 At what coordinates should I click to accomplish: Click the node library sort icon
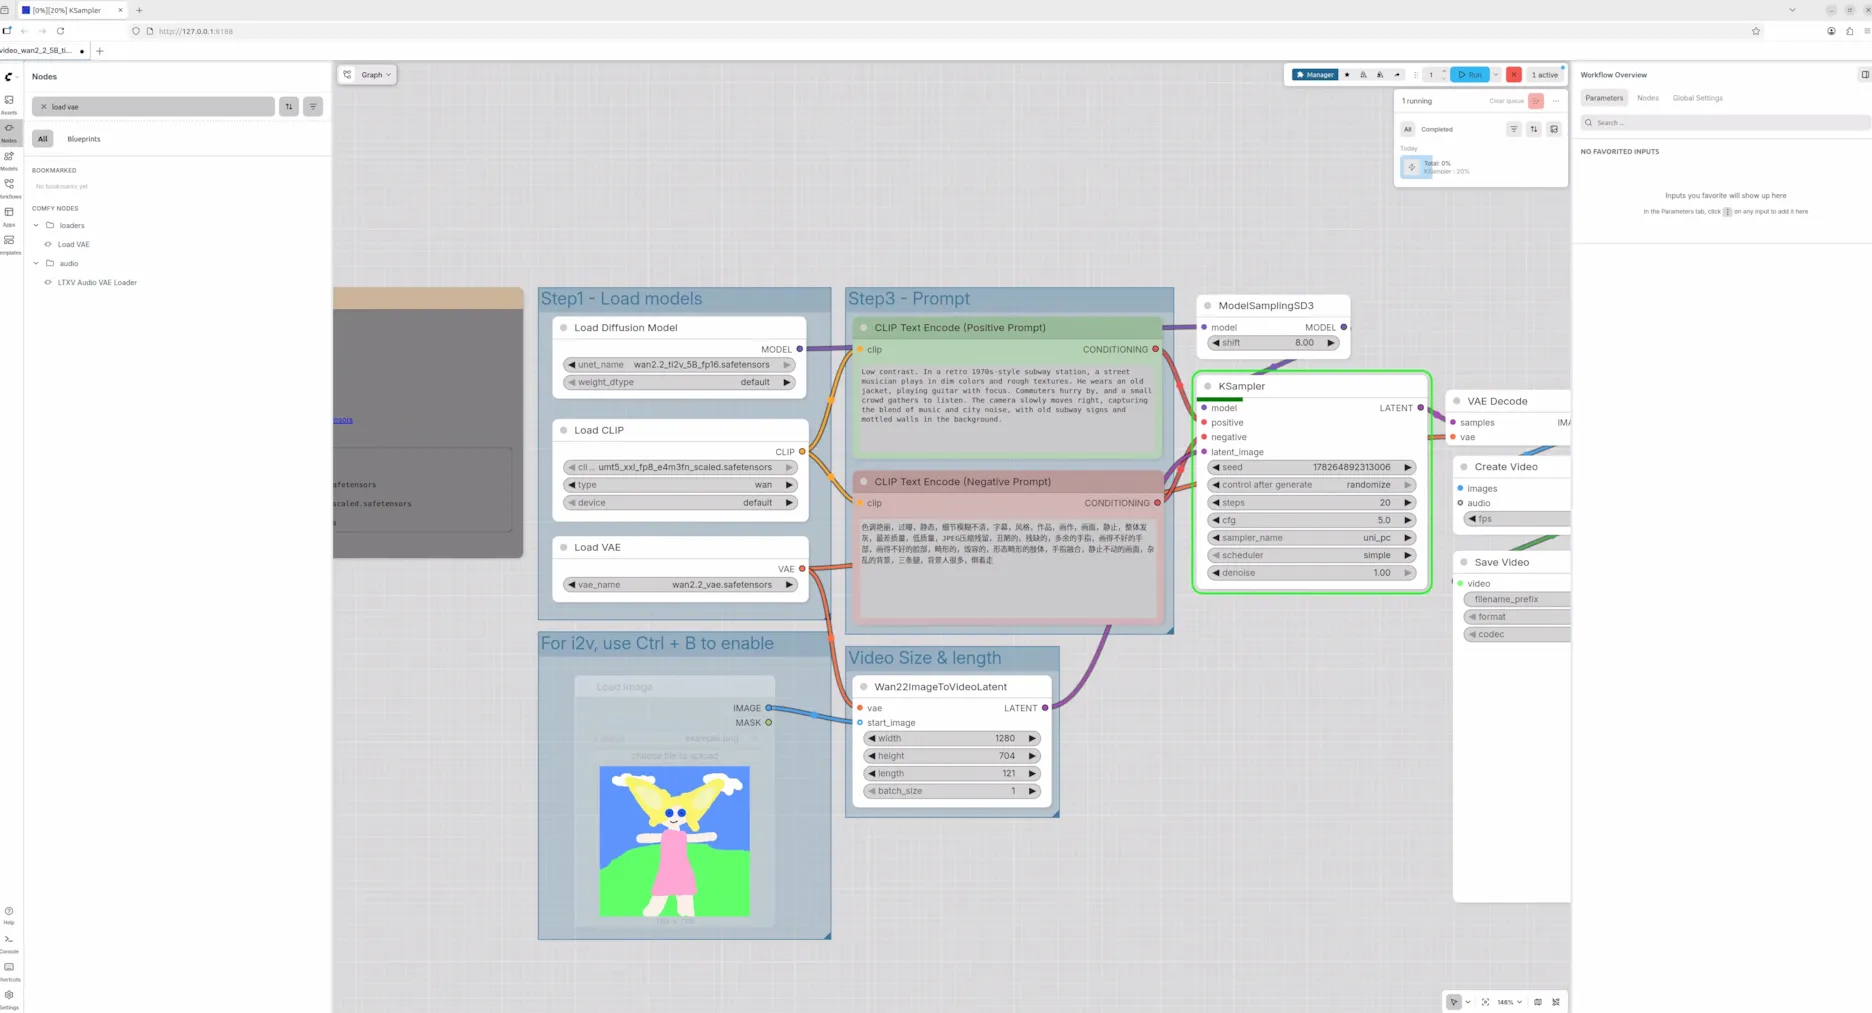coord(289,107)
